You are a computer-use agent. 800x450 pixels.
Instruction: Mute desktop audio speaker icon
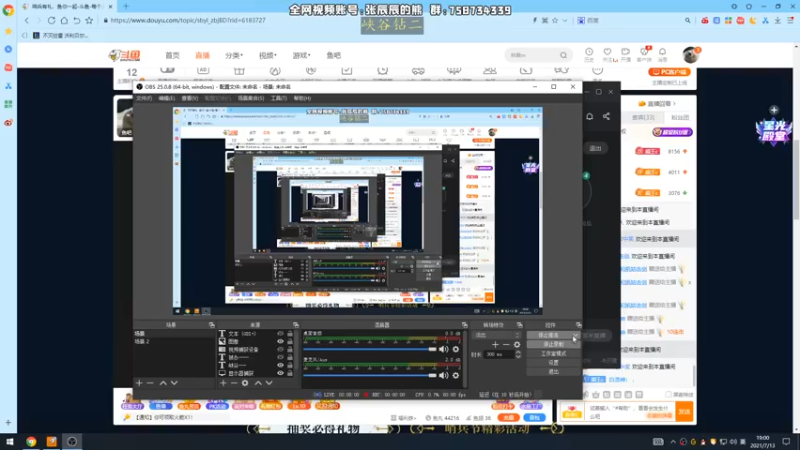[443, 349]
